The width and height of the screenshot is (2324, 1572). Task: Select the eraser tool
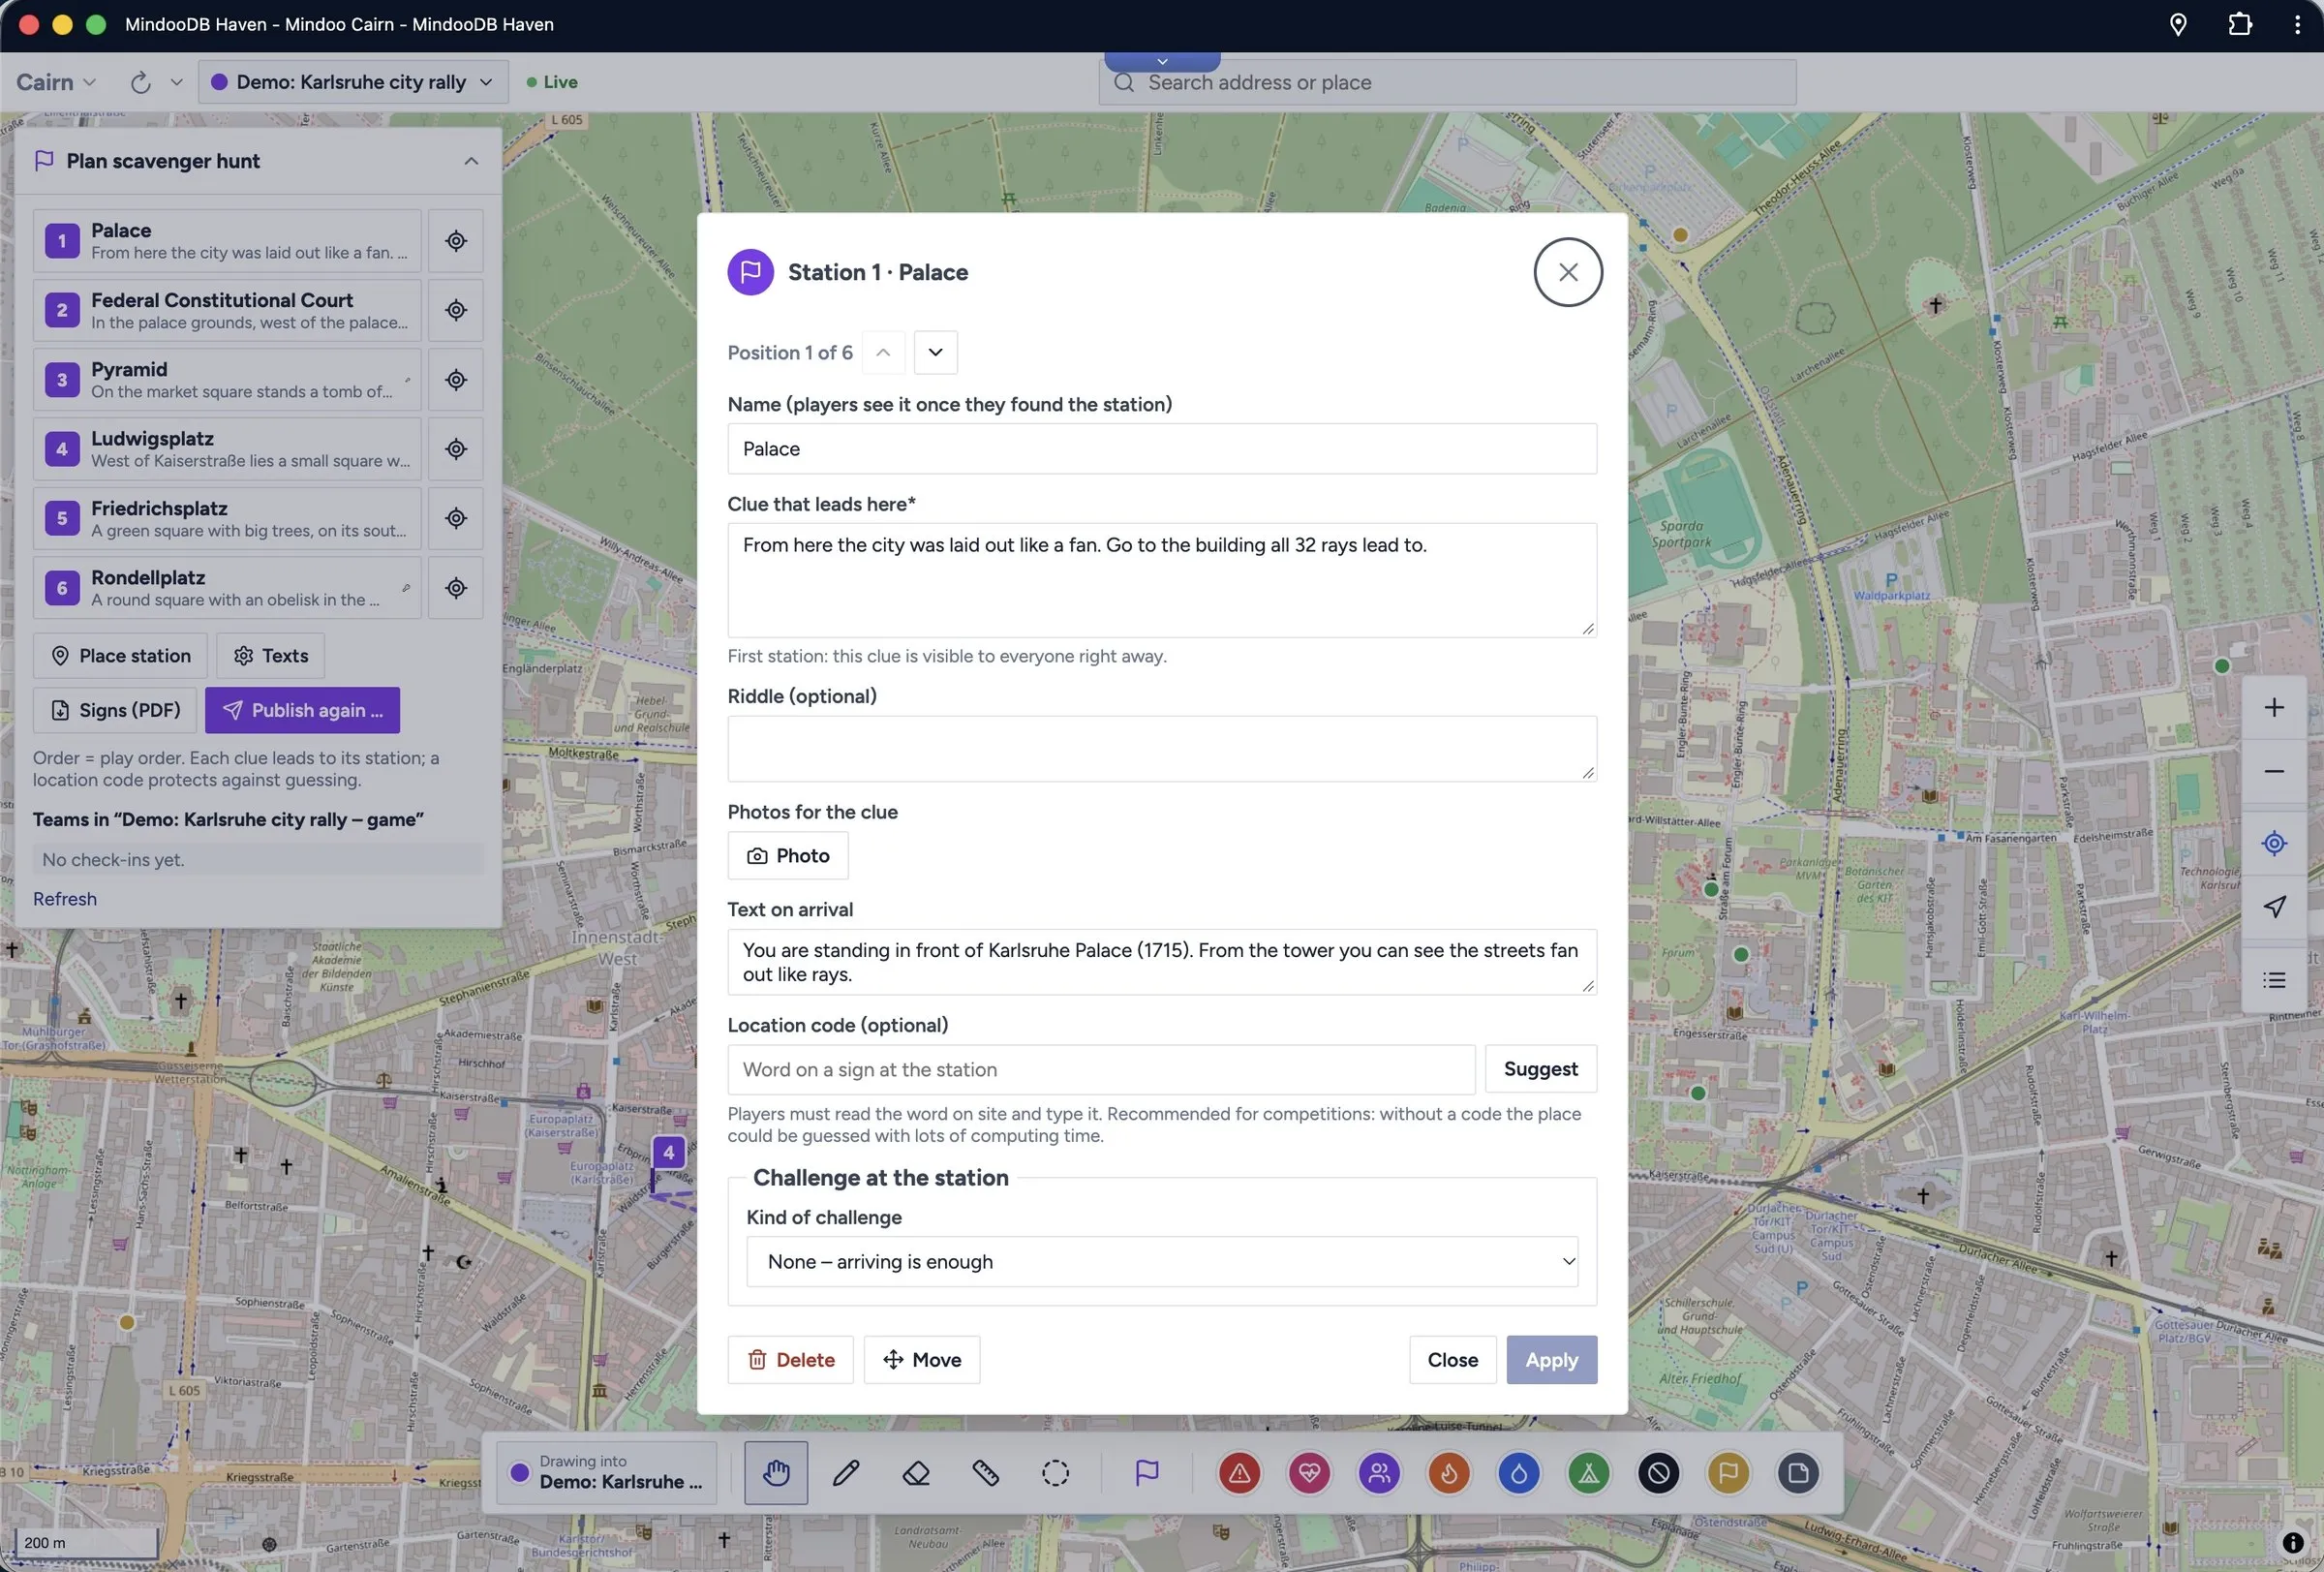click(x=916, y=1472)
